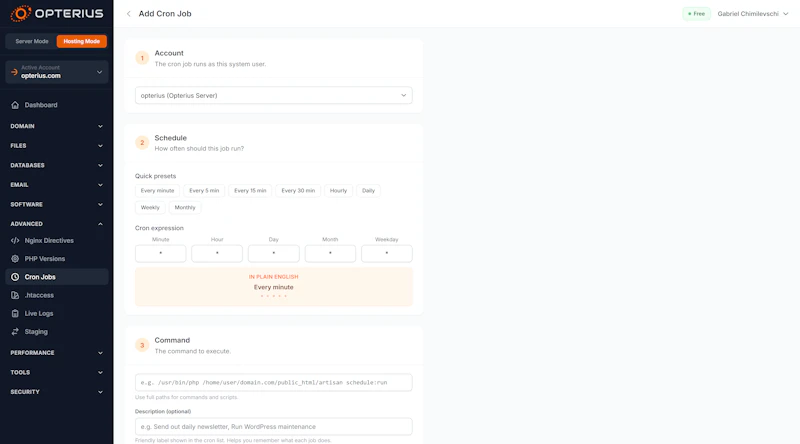Click the 'Quick presets' label

coord(156,176)
